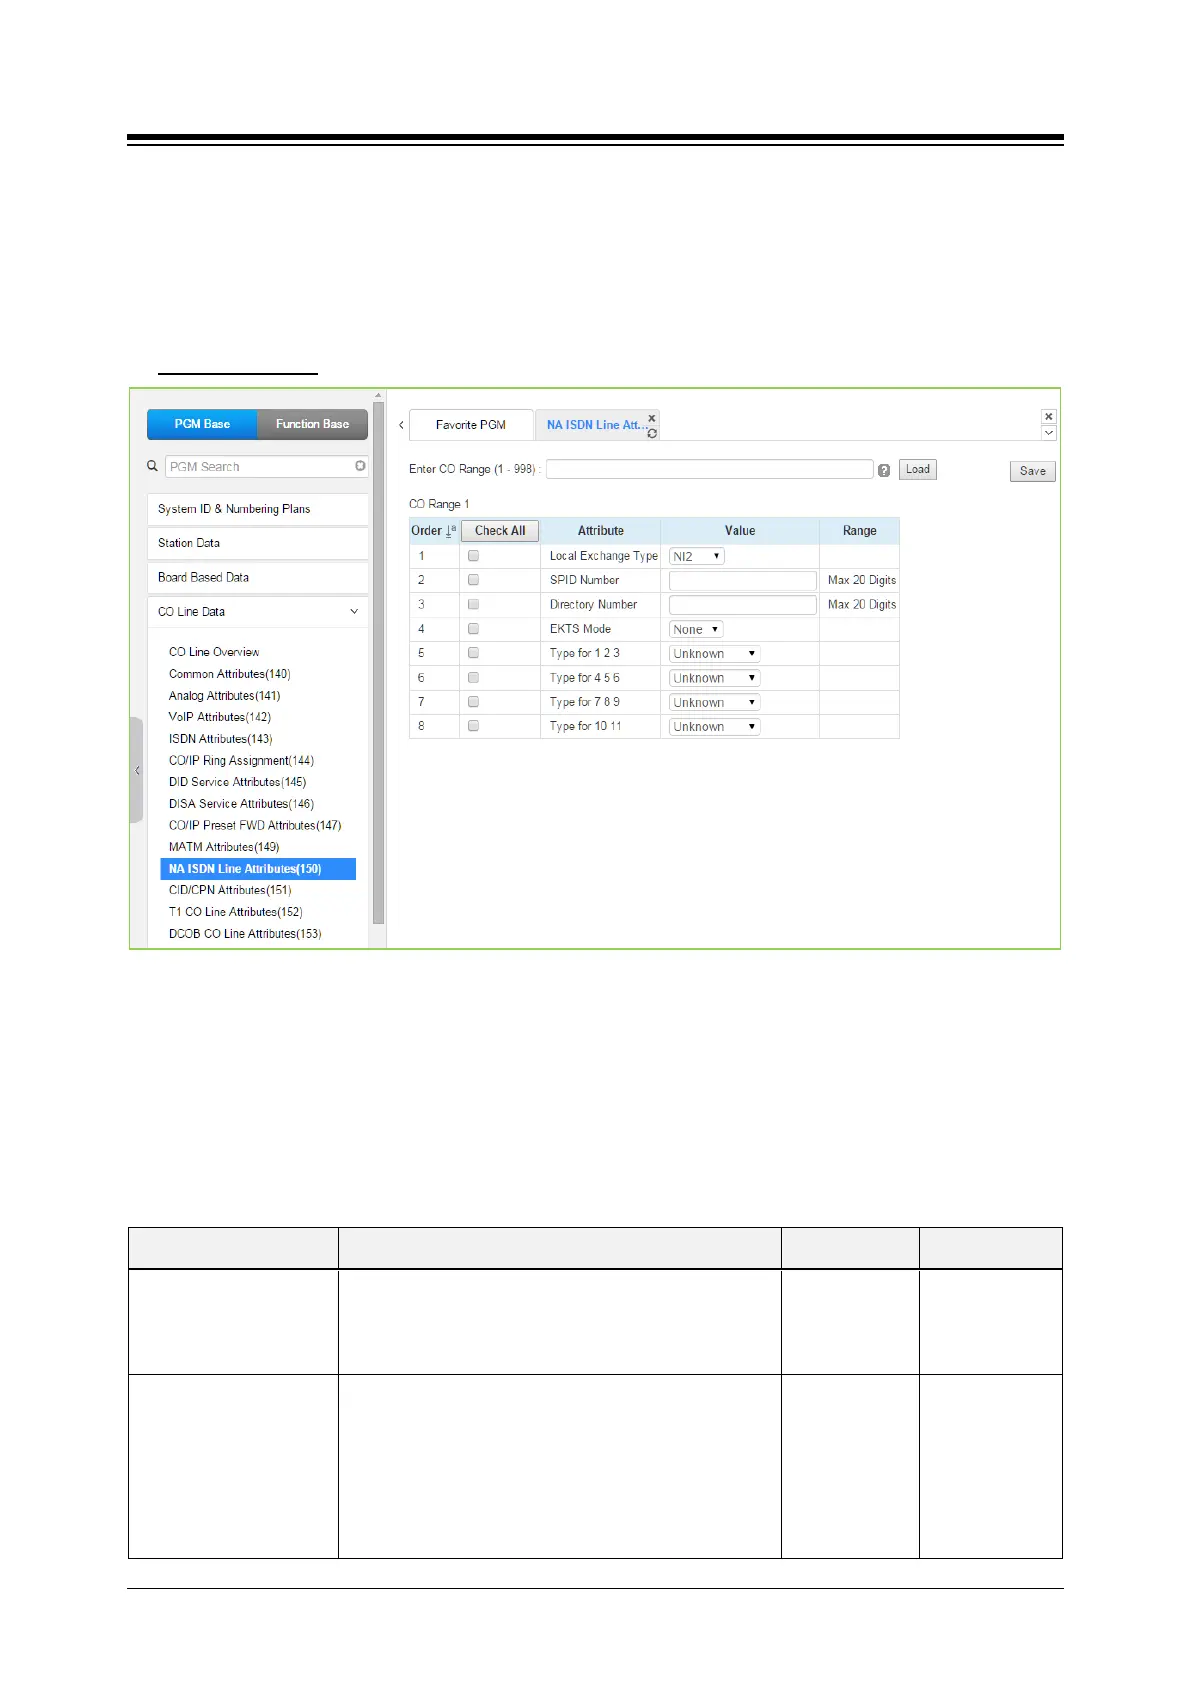Check the Local Exchange Type checkbox
This screenshot has height=1684, width=1191.
click(473, 556)
